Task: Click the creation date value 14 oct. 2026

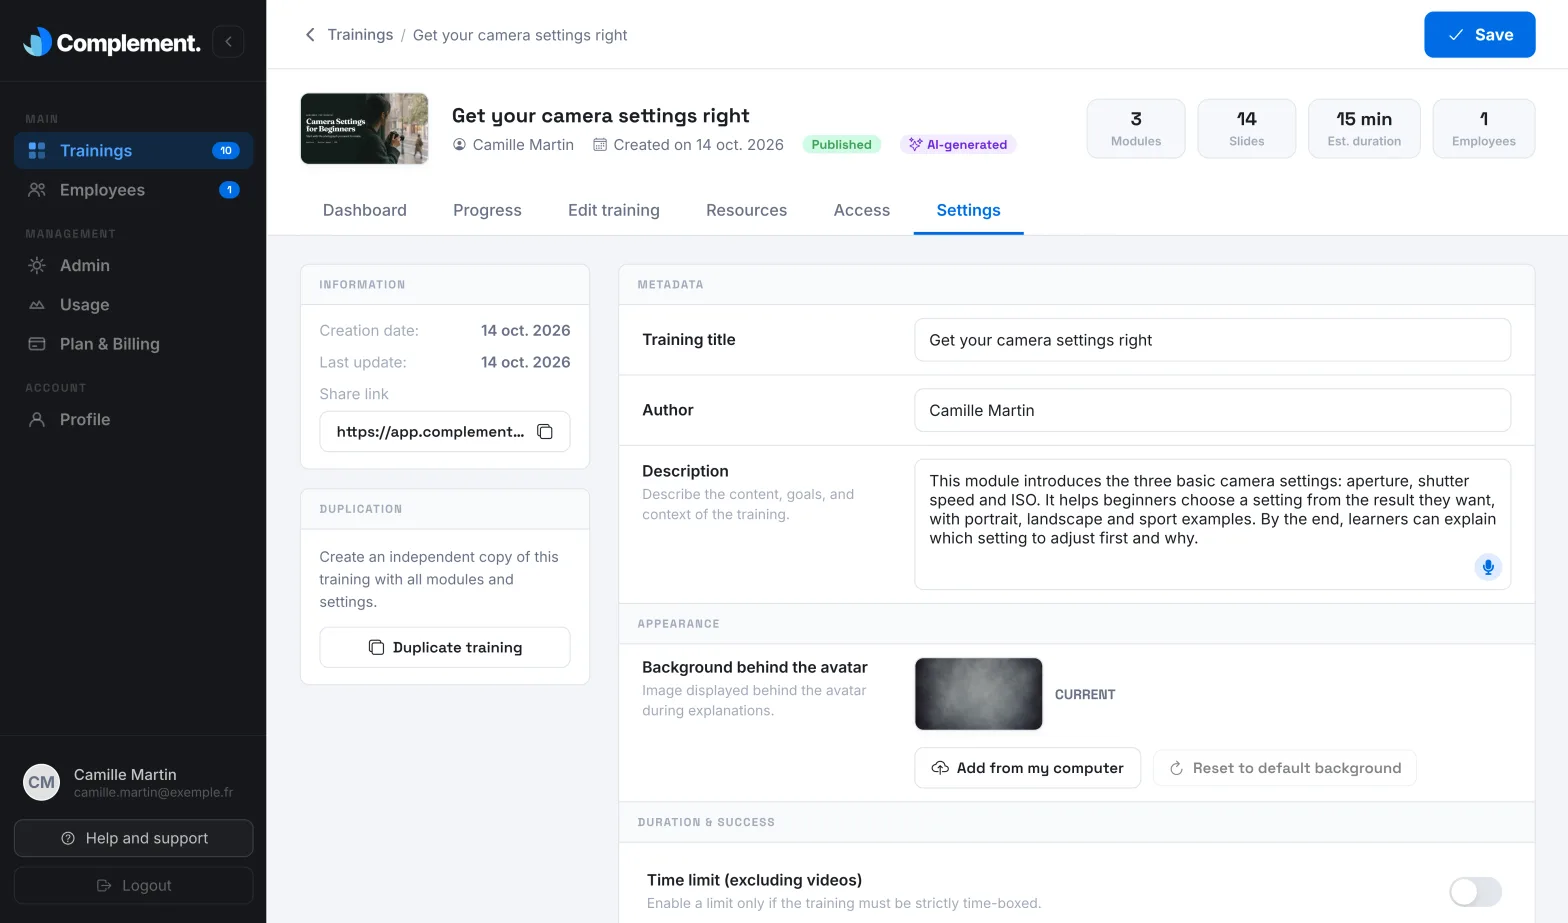Action: click(x=525, y=331)
